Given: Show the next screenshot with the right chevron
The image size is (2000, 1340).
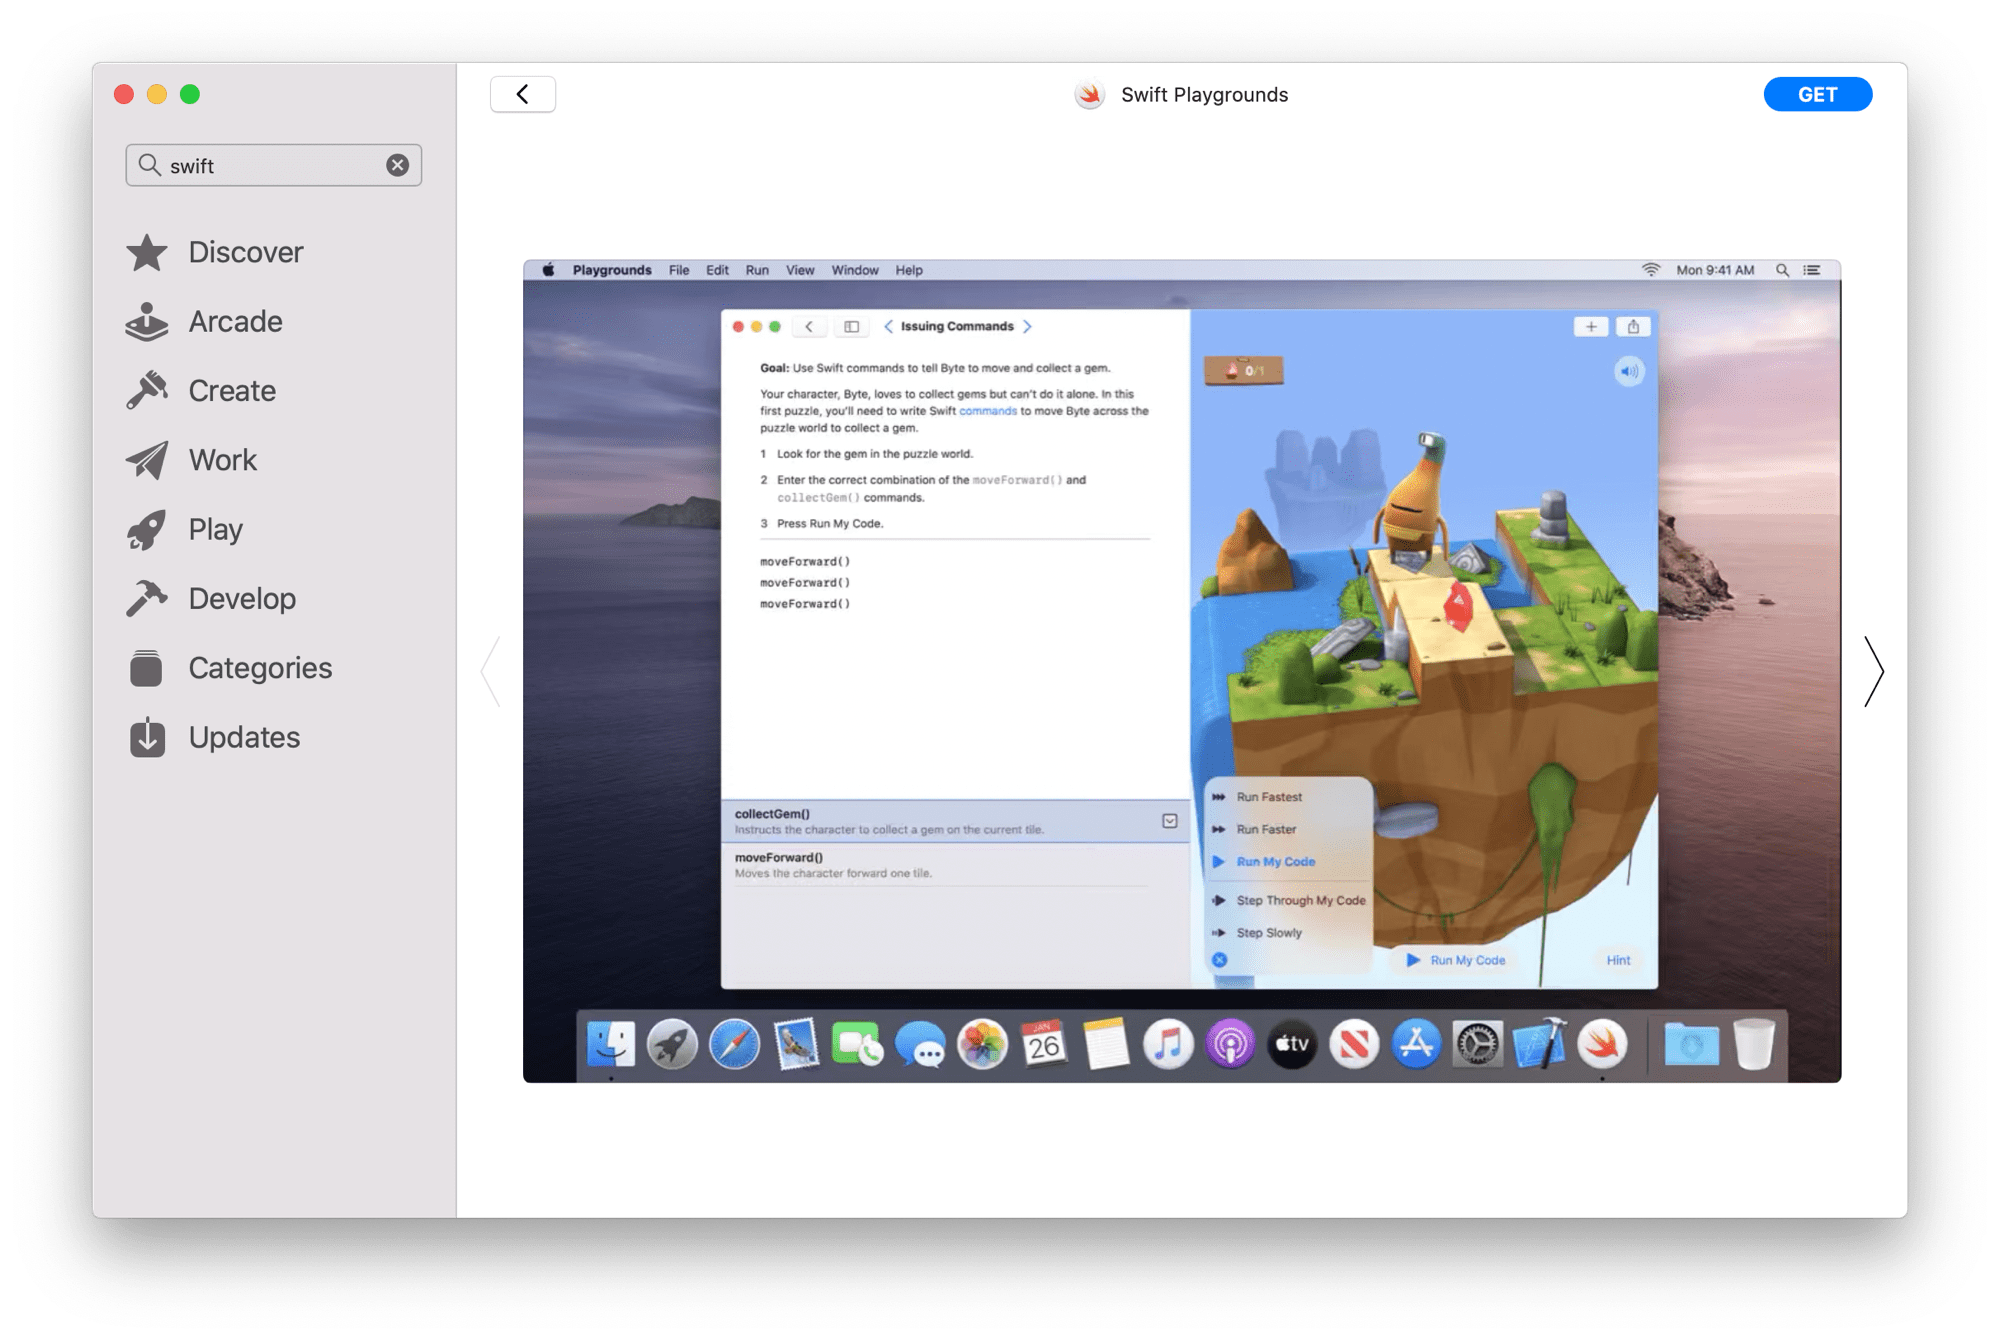Looking at the screenshot, I should [1874, 672].
